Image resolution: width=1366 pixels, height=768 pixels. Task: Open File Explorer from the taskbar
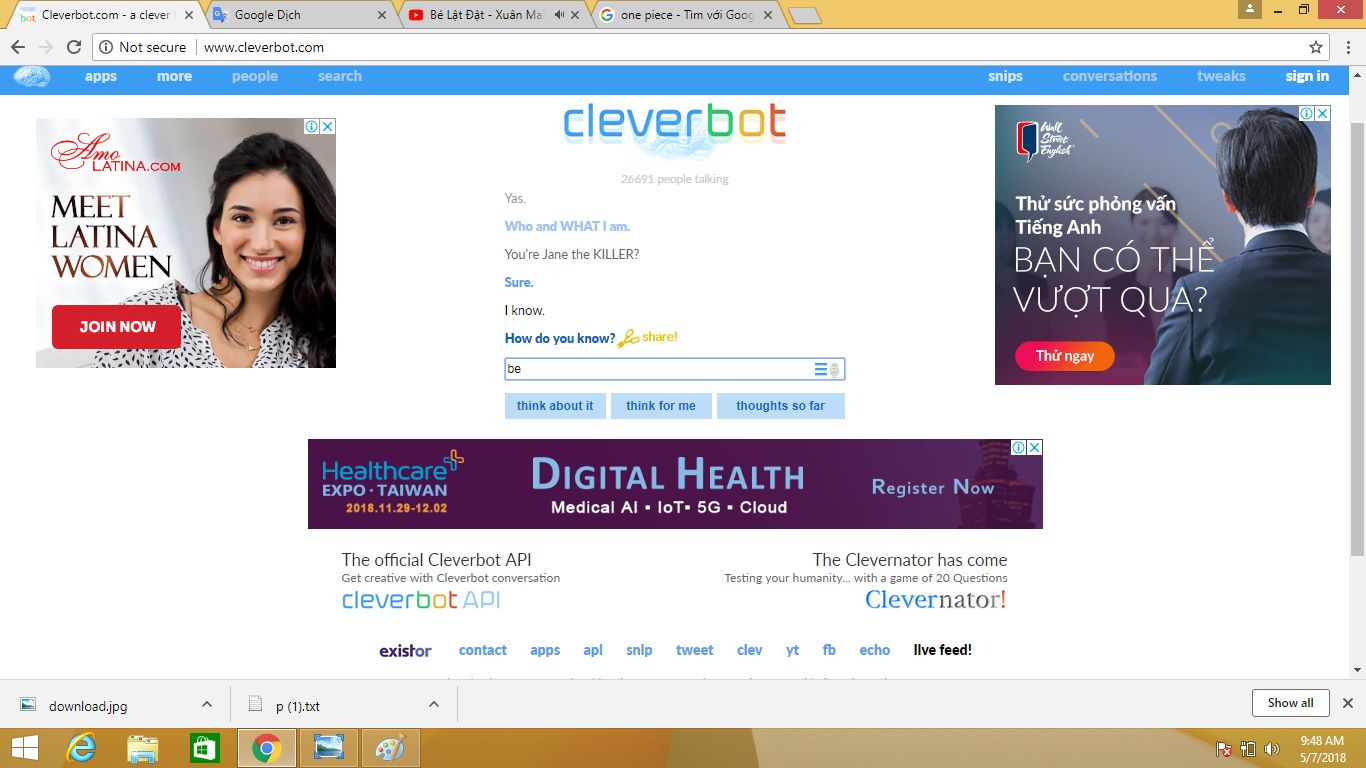coord(143,748)
